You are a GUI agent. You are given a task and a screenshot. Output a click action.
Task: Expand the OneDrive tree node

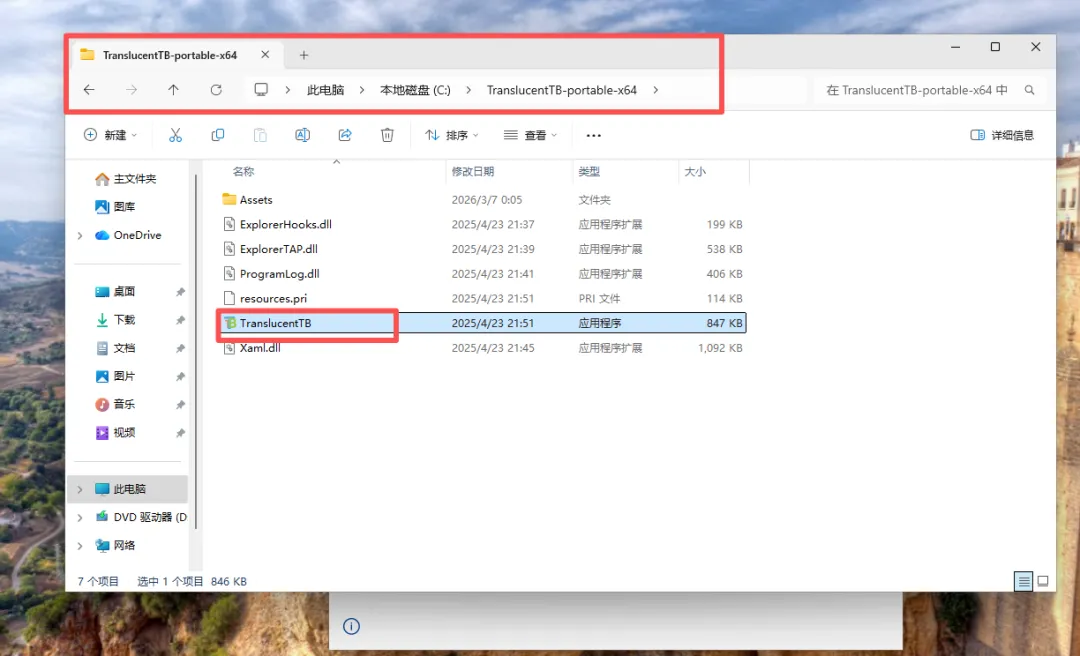[80, 236]
